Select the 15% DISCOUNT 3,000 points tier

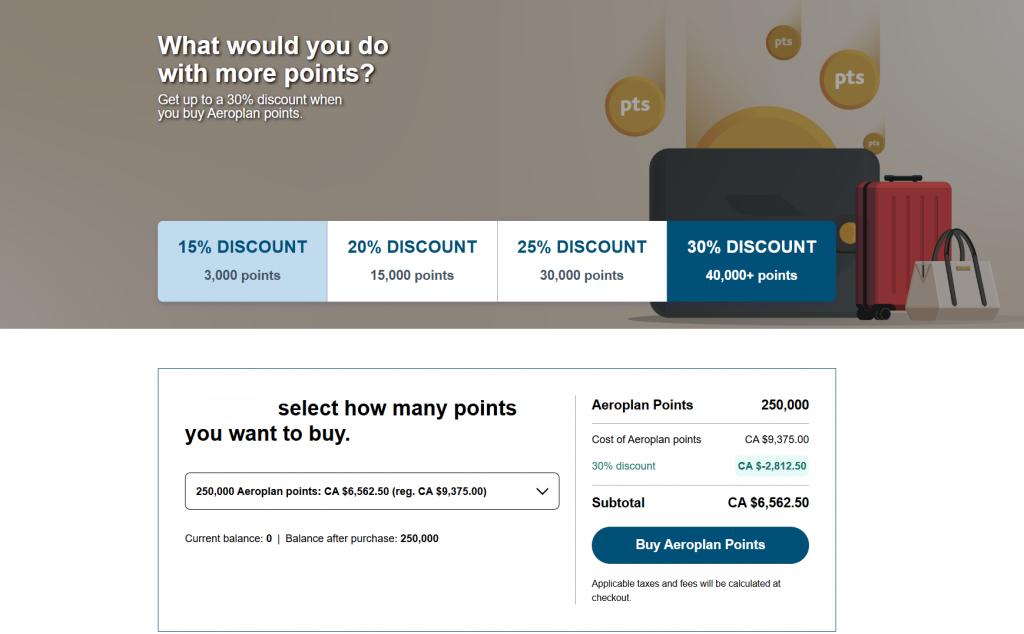(x=243, y=261)
